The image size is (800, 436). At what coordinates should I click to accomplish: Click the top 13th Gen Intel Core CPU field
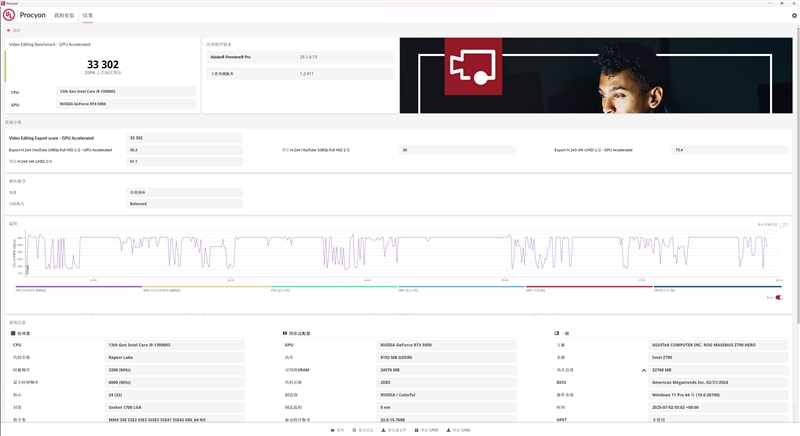(126, 91)
